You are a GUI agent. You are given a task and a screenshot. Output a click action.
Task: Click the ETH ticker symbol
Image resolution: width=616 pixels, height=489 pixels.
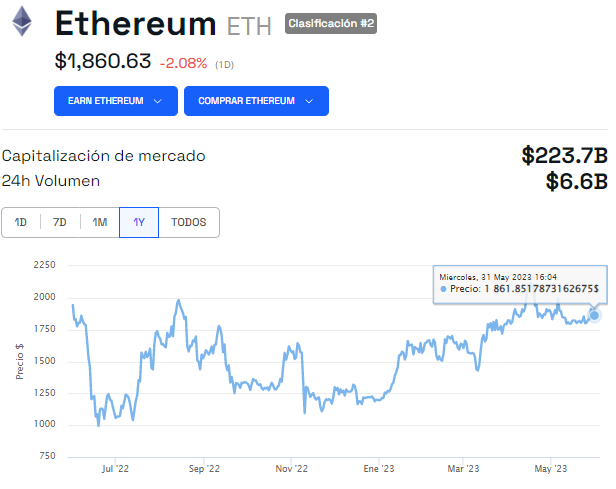click(249, 25)
